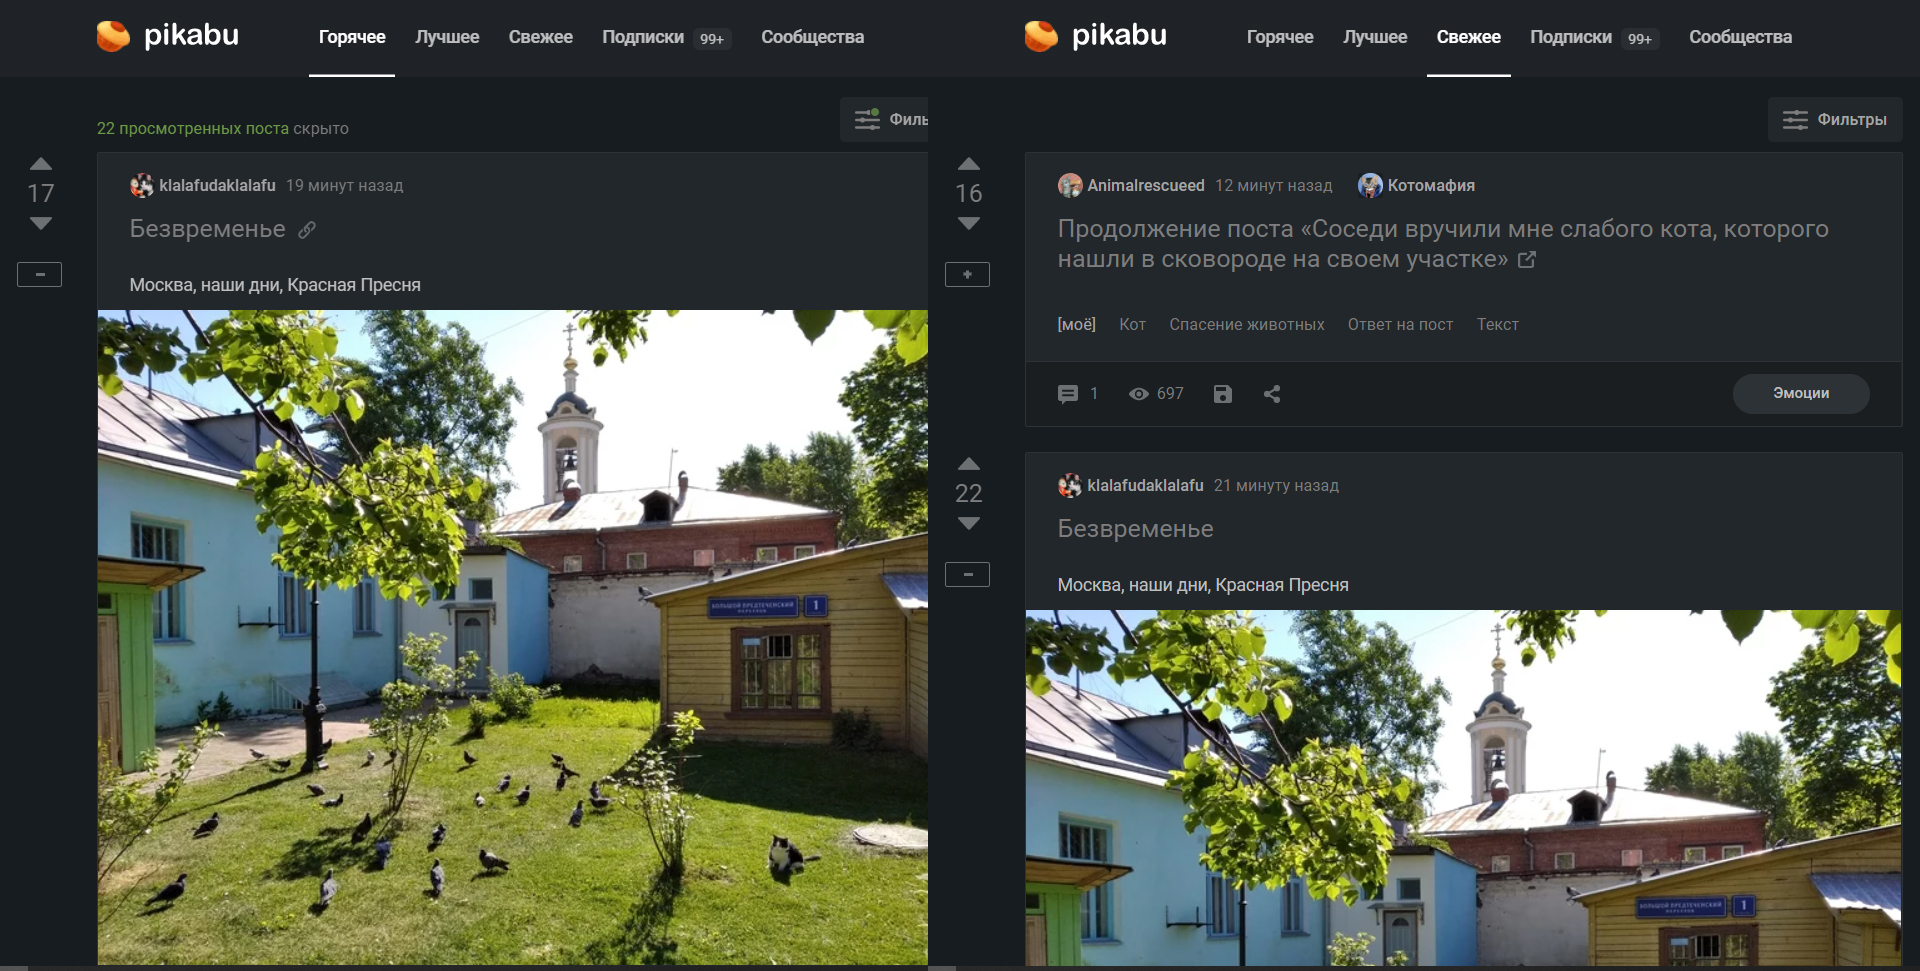Click the comment count 1 on the Animalrescueed post
This screenshot has height=971, width=1920.
point(1094,394)
